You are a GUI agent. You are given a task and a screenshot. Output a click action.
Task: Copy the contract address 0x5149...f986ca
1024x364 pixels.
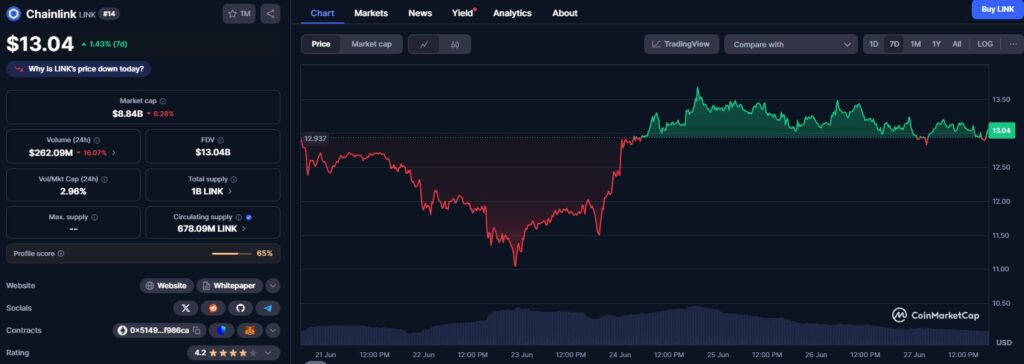pyautogui.click(x=197, y=330)
